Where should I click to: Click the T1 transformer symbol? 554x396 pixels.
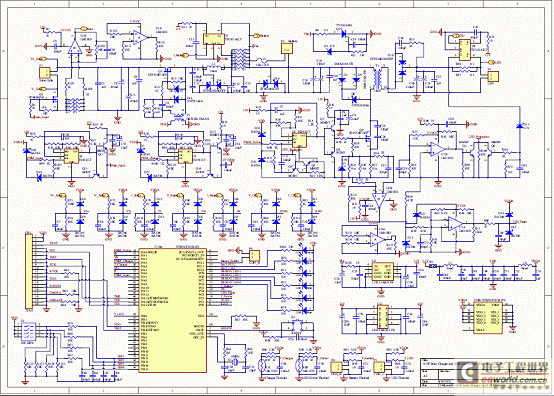coord(380,78)
